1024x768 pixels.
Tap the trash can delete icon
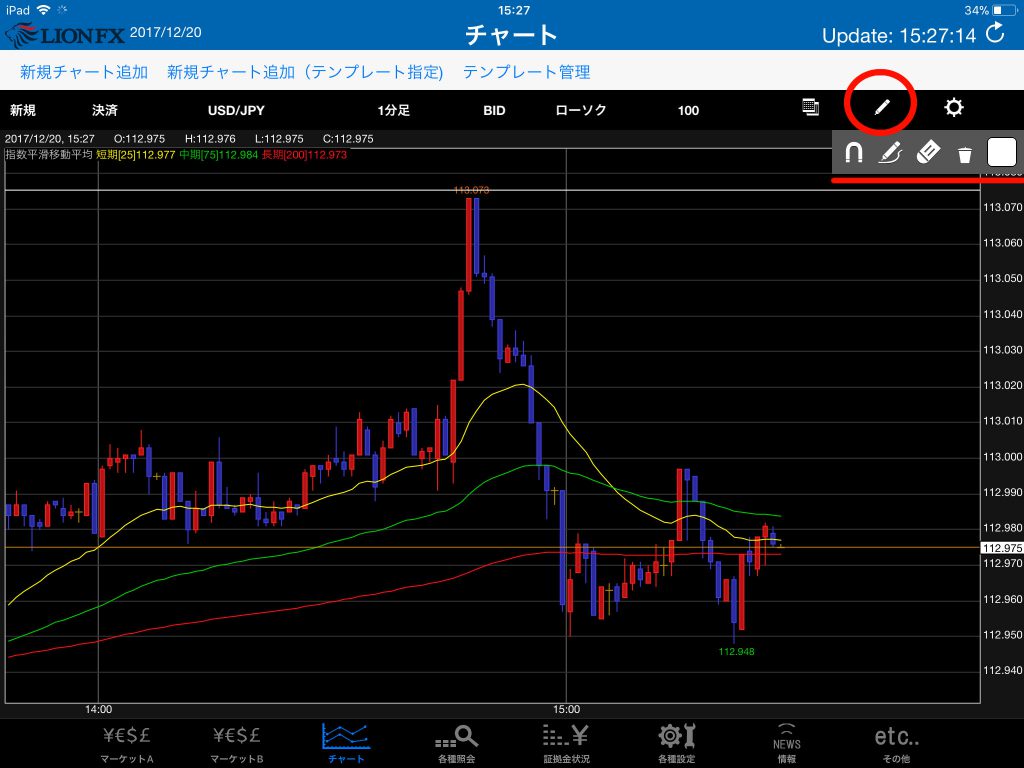964,154
